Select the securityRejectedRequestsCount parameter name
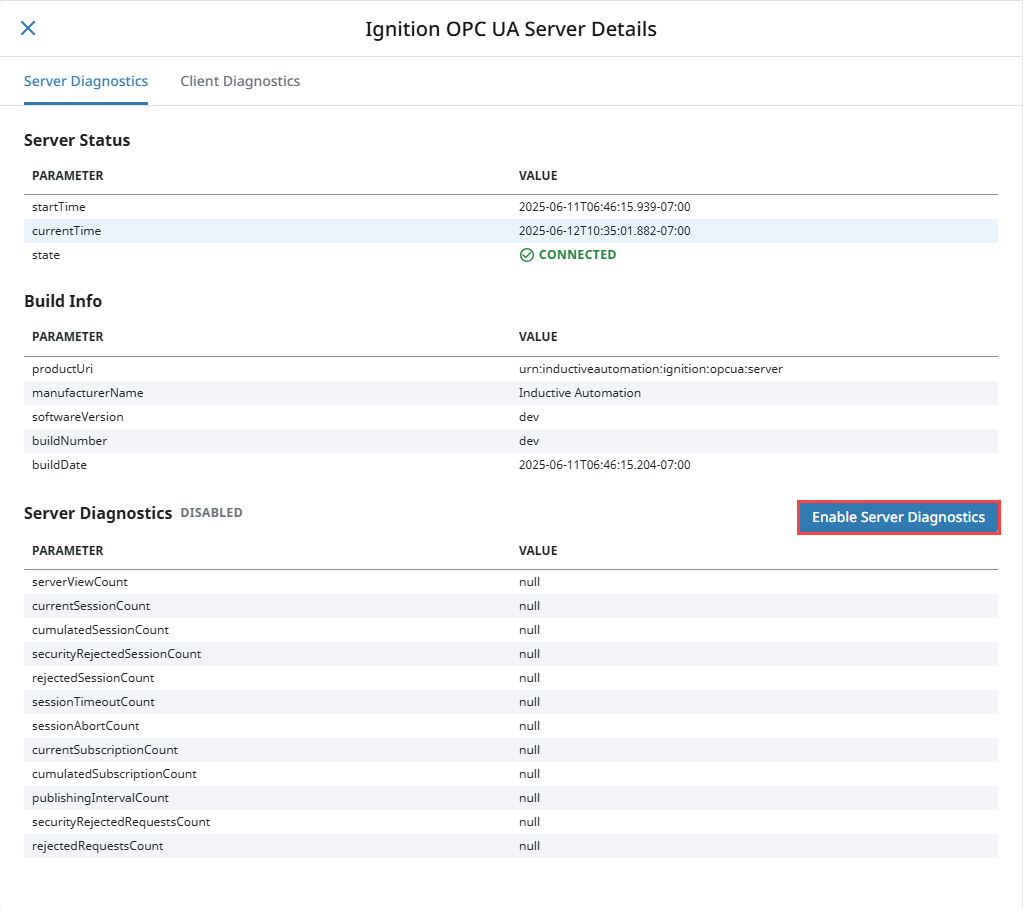The image size is (1023, 909). coord(121,822)
